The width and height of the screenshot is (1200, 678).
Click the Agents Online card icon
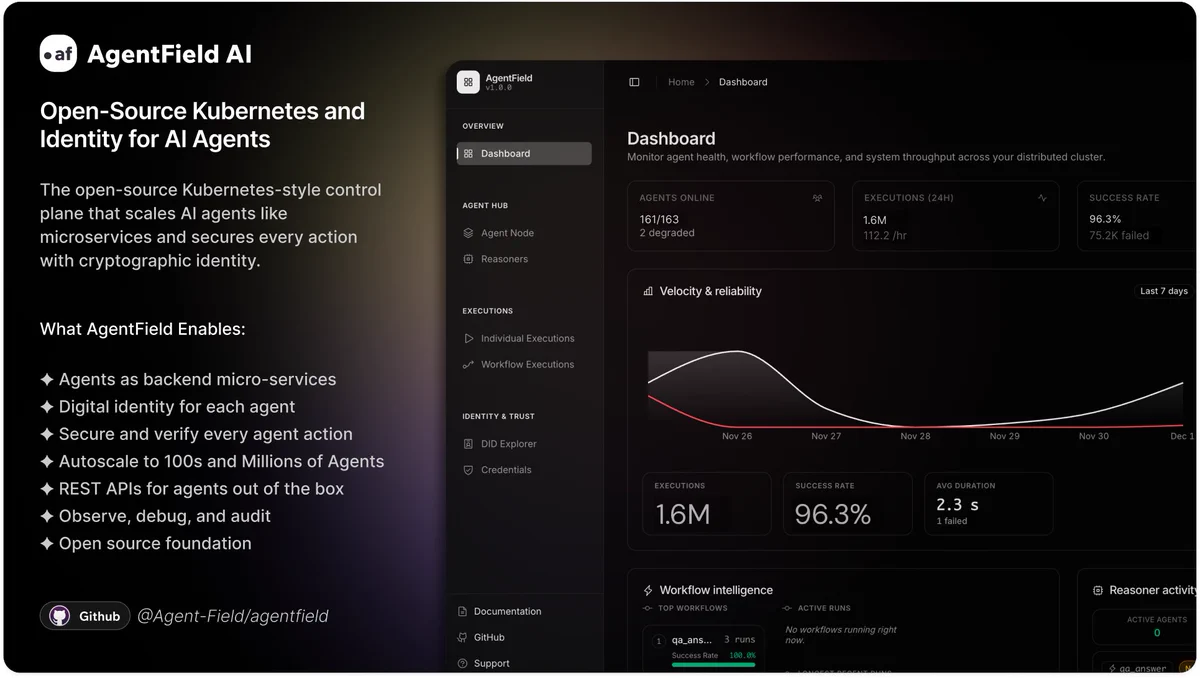pos(817,198)
